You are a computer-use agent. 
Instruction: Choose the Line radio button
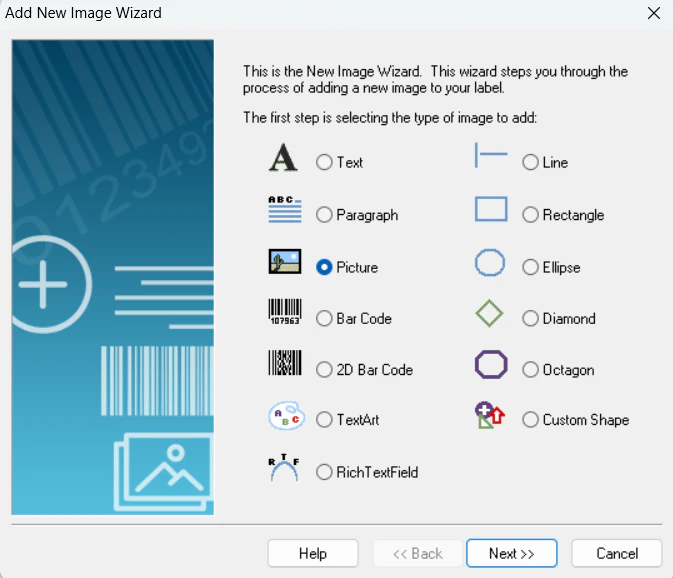[531, 162]
